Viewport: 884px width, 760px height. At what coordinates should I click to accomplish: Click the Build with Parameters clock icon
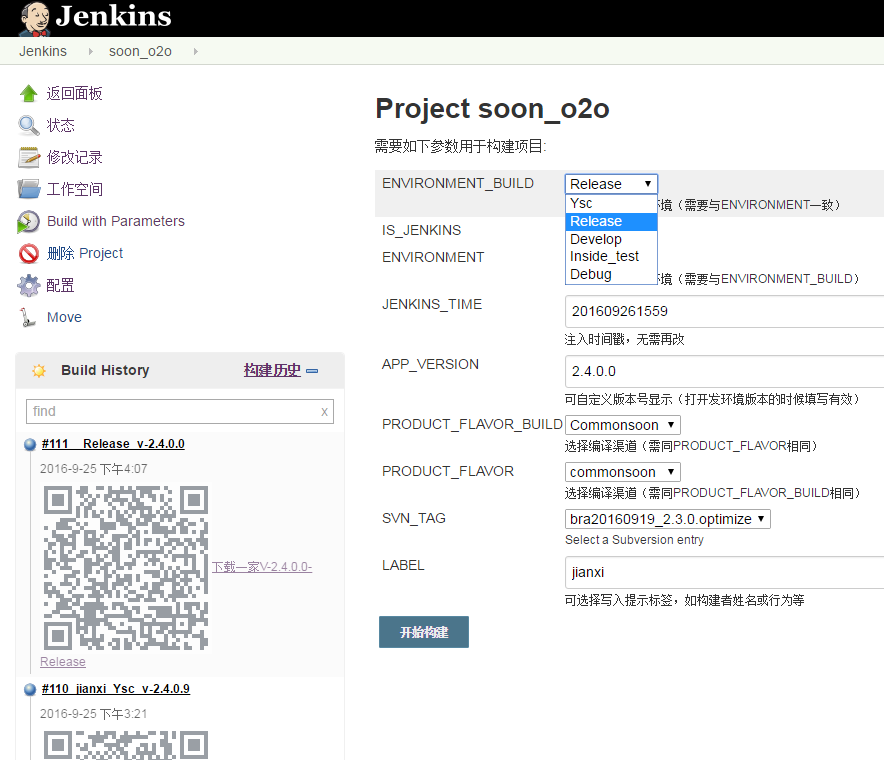[x=28, y=222]
